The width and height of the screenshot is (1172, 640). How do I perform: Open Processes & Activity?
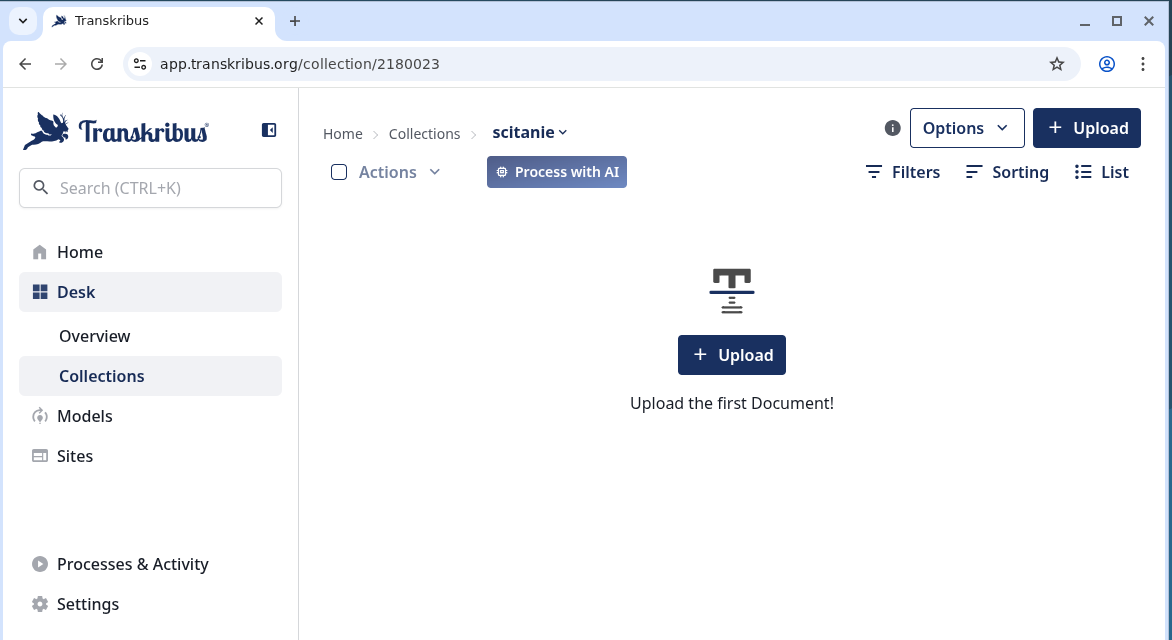(132, 564)
